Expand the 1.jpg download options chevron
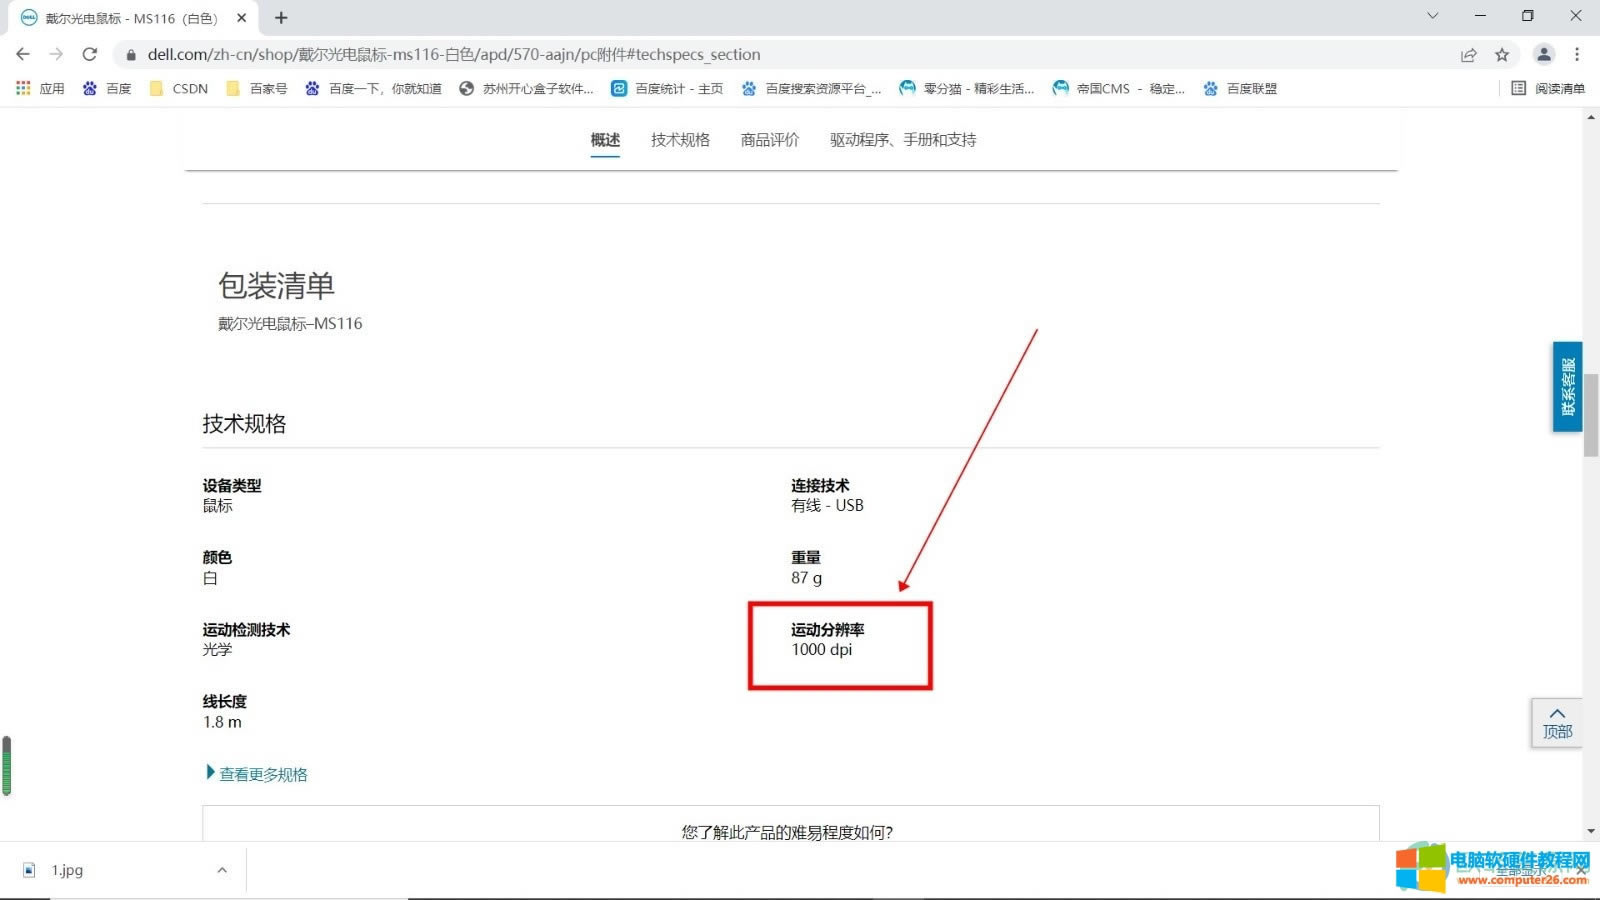 pos(222,870)
